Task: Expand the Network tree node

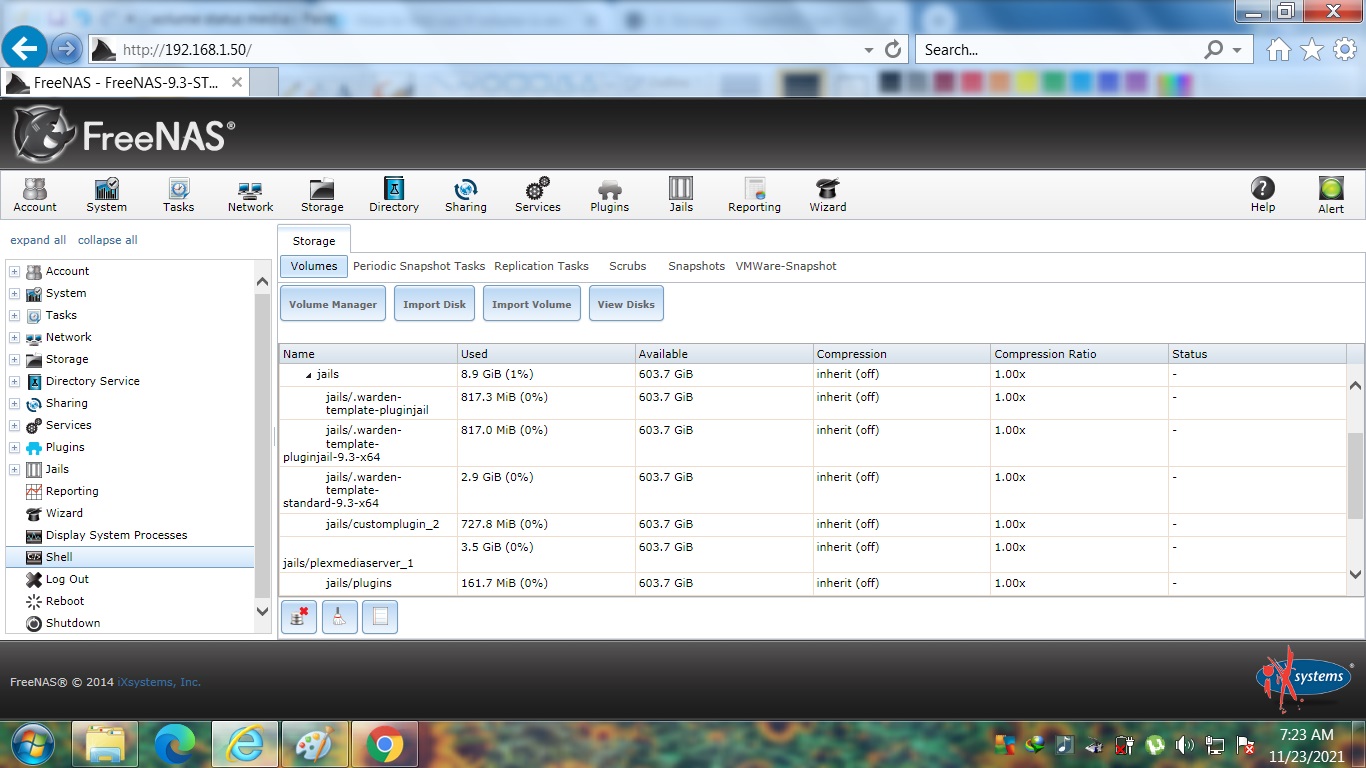Action: coord(15,337)
